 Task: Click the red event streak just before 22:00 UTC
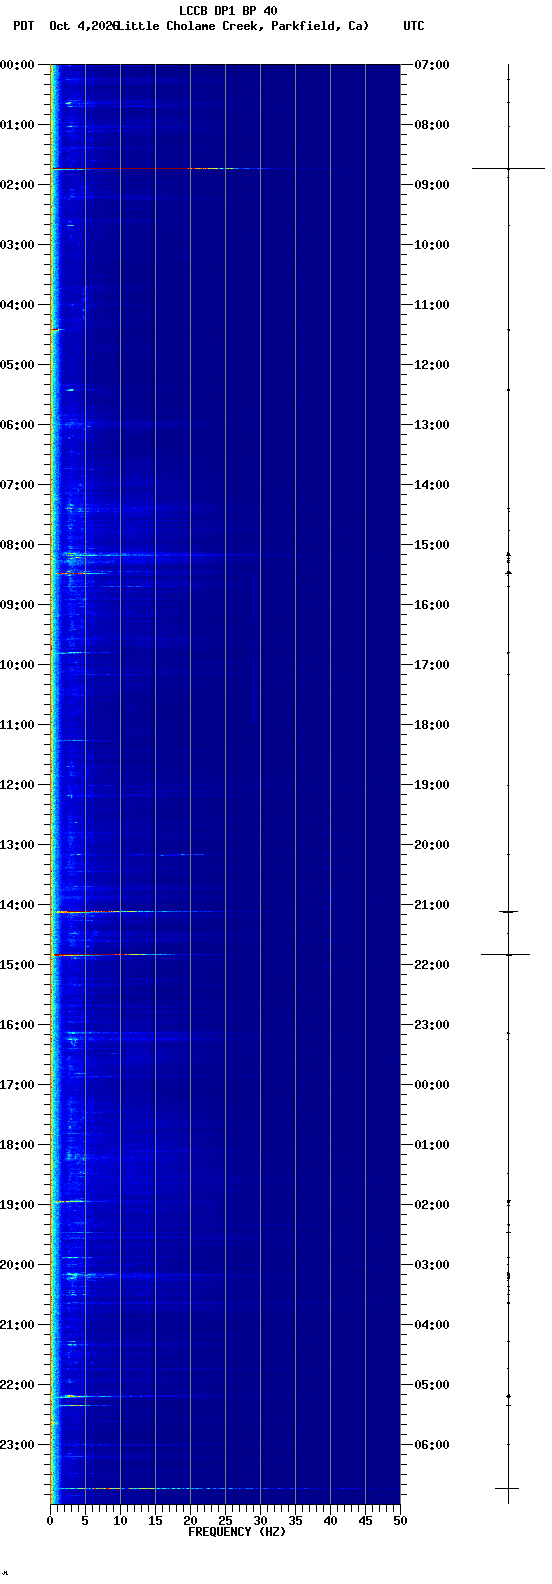coord(115,955)
